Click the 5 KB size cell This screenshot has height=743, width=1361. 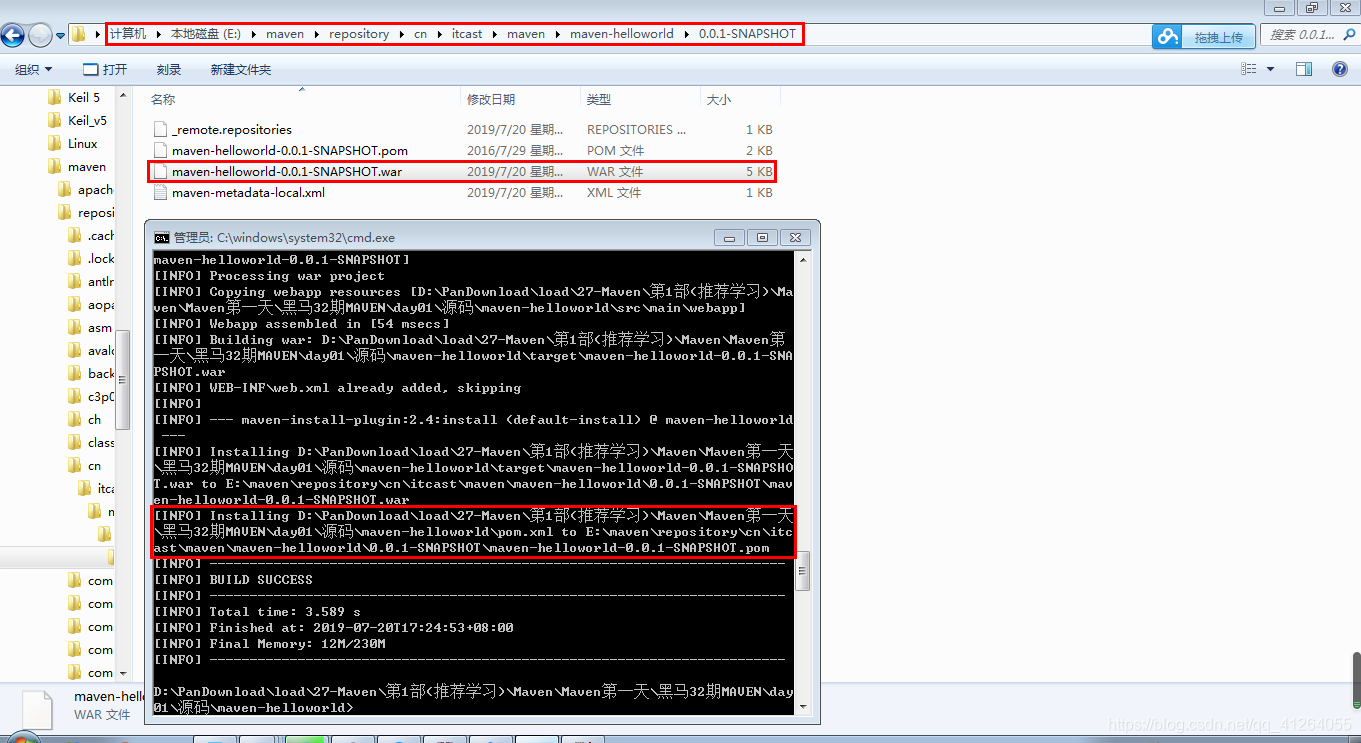[759, 172]
